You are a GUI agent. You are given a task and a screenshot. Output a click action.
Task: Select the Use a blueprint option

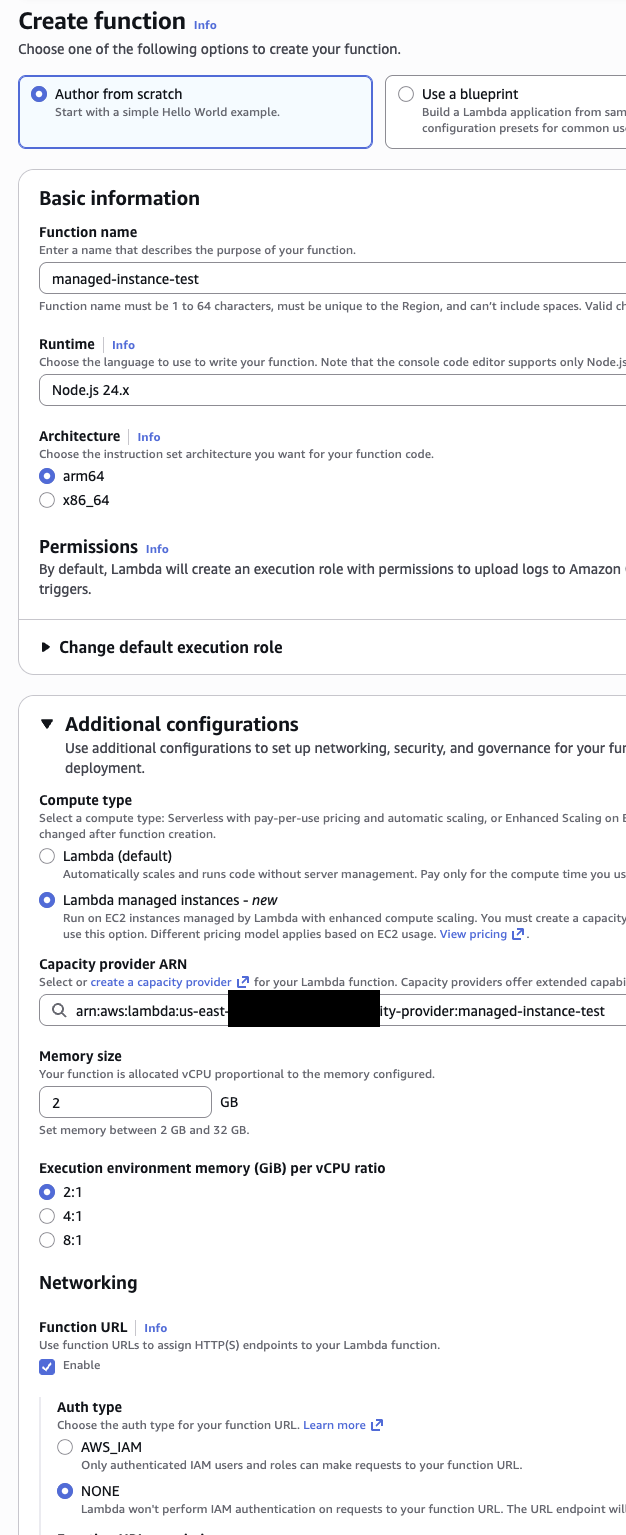point(406,93)
